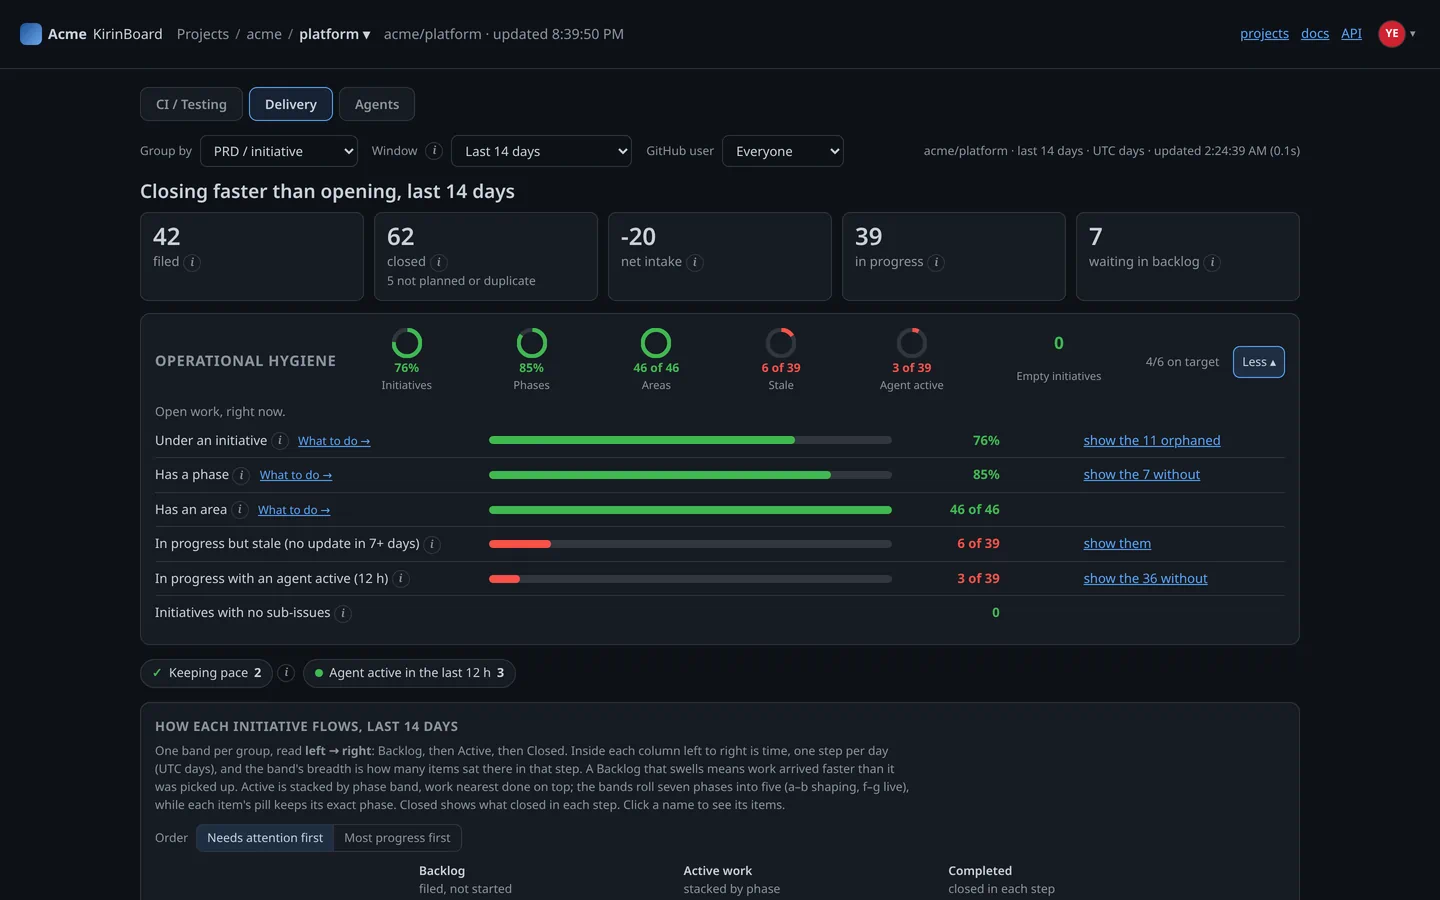
Task: Open the docs link
Action: click(x=1315, y=34)
